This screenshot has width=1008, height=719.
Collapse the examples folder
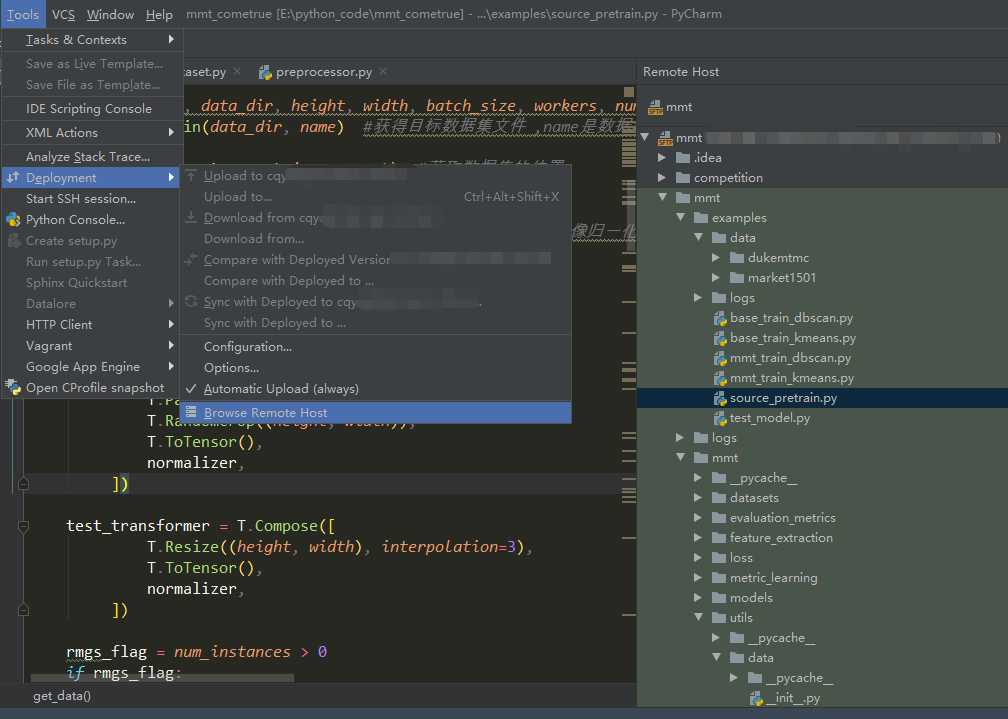(680, 218)
